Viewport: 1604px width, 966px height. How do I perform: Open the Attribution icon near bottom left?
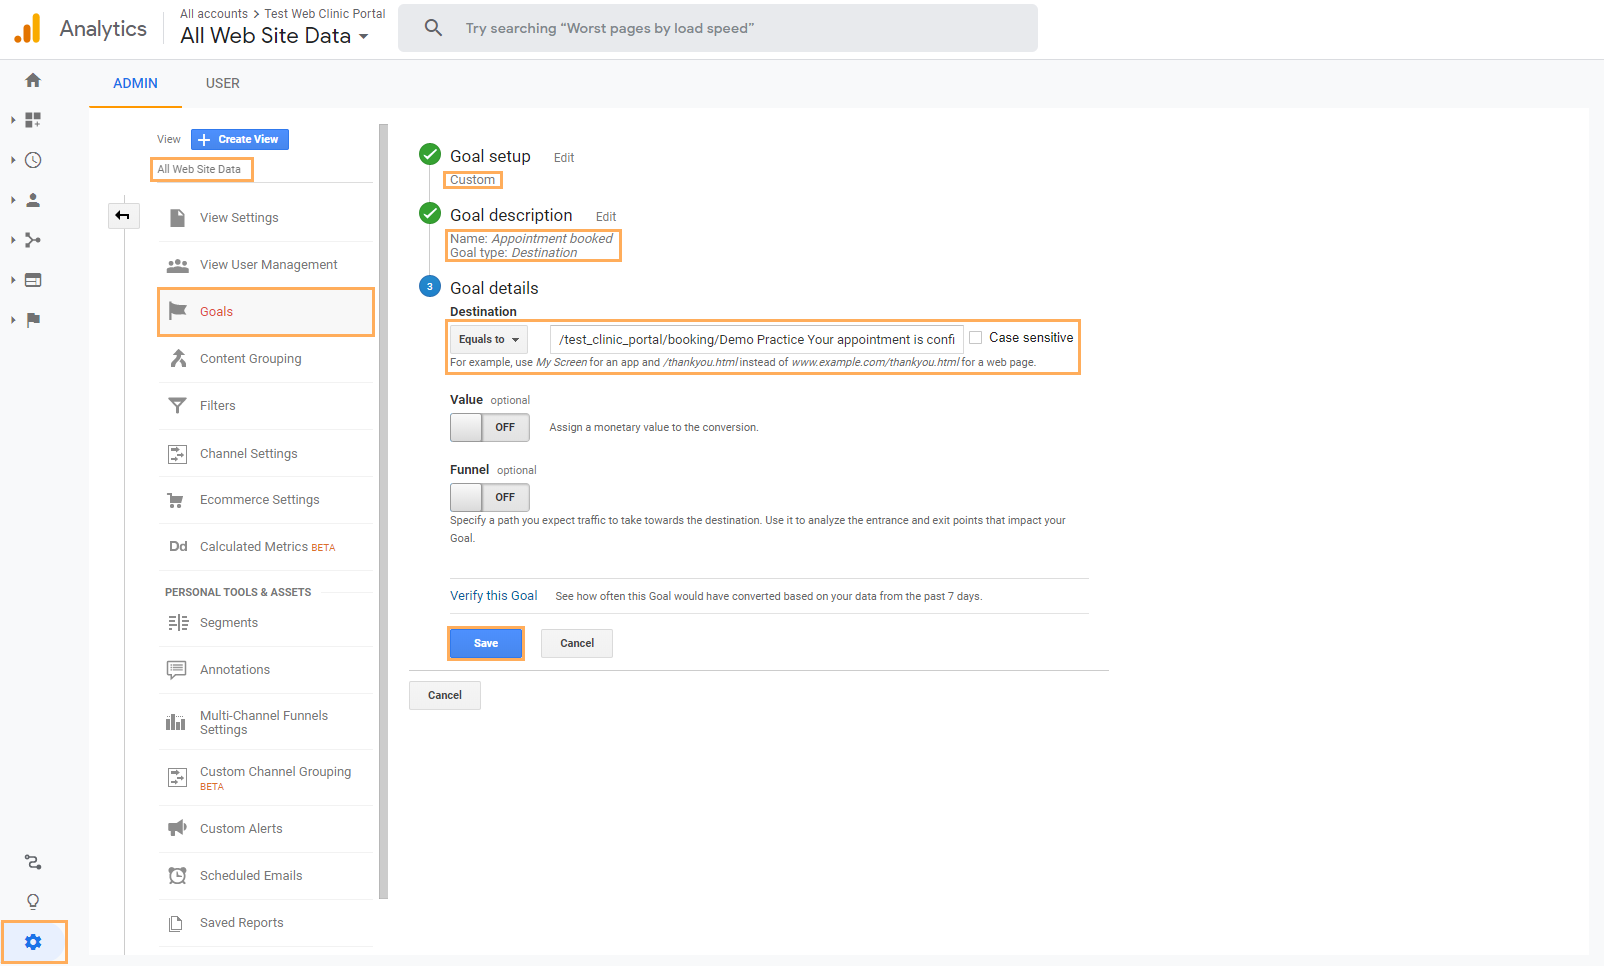pos(33,862)
